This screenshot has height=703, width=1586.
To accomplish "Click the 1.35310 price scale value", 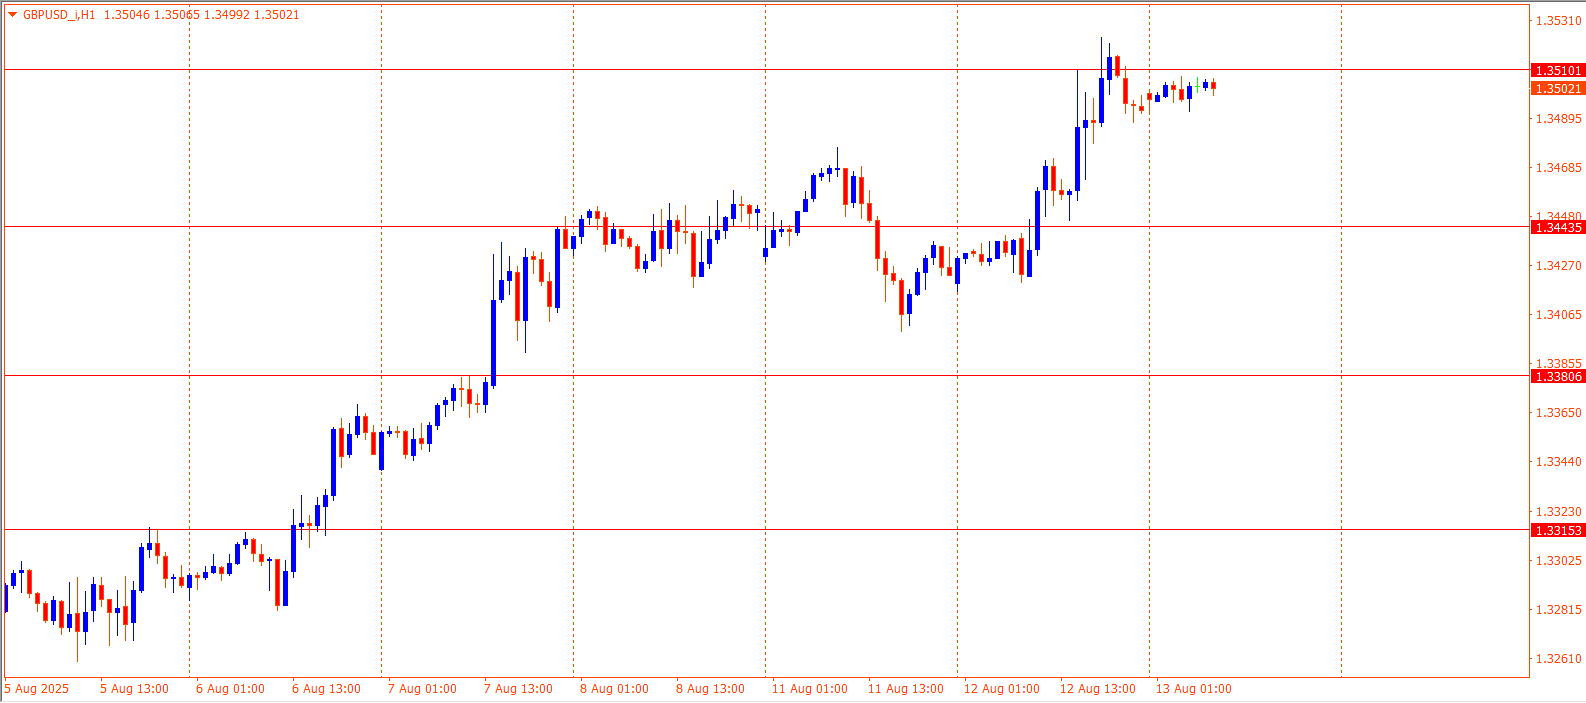I will click(x=1559, y=20).
